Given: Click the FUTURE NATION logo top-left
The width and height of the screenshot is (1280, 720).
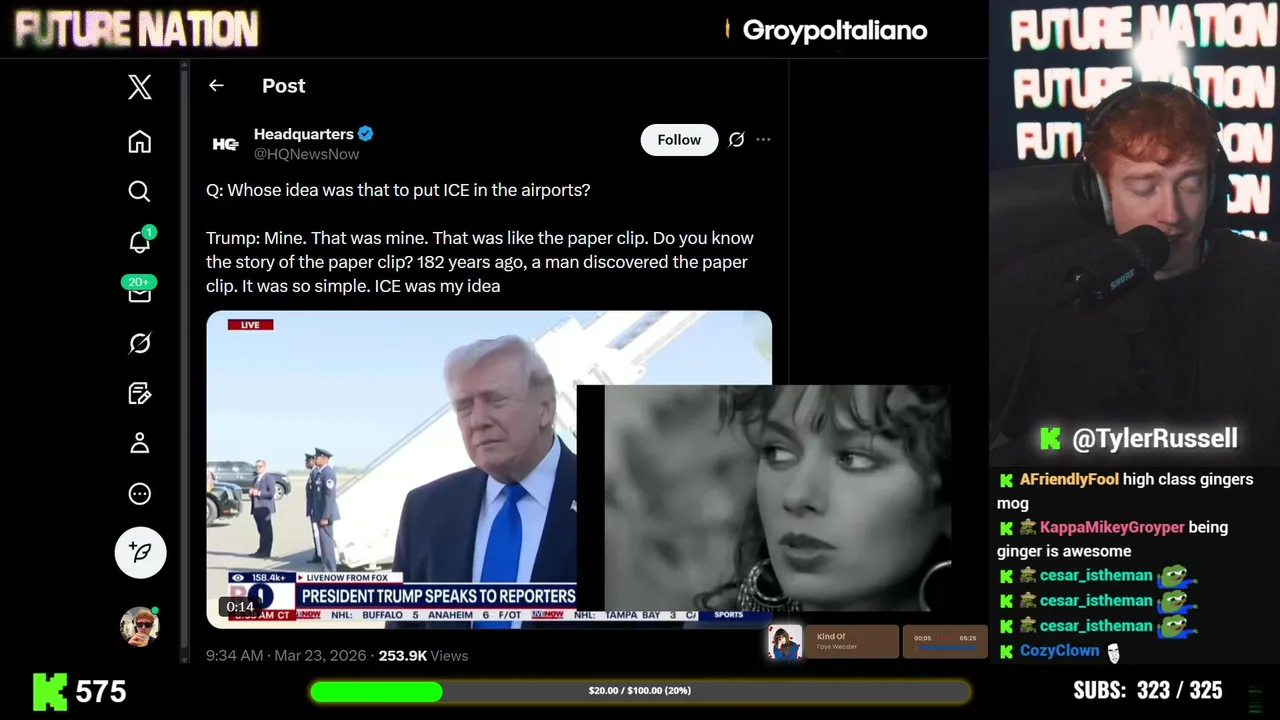Looking at the screenshot, I should click(137, 30).
